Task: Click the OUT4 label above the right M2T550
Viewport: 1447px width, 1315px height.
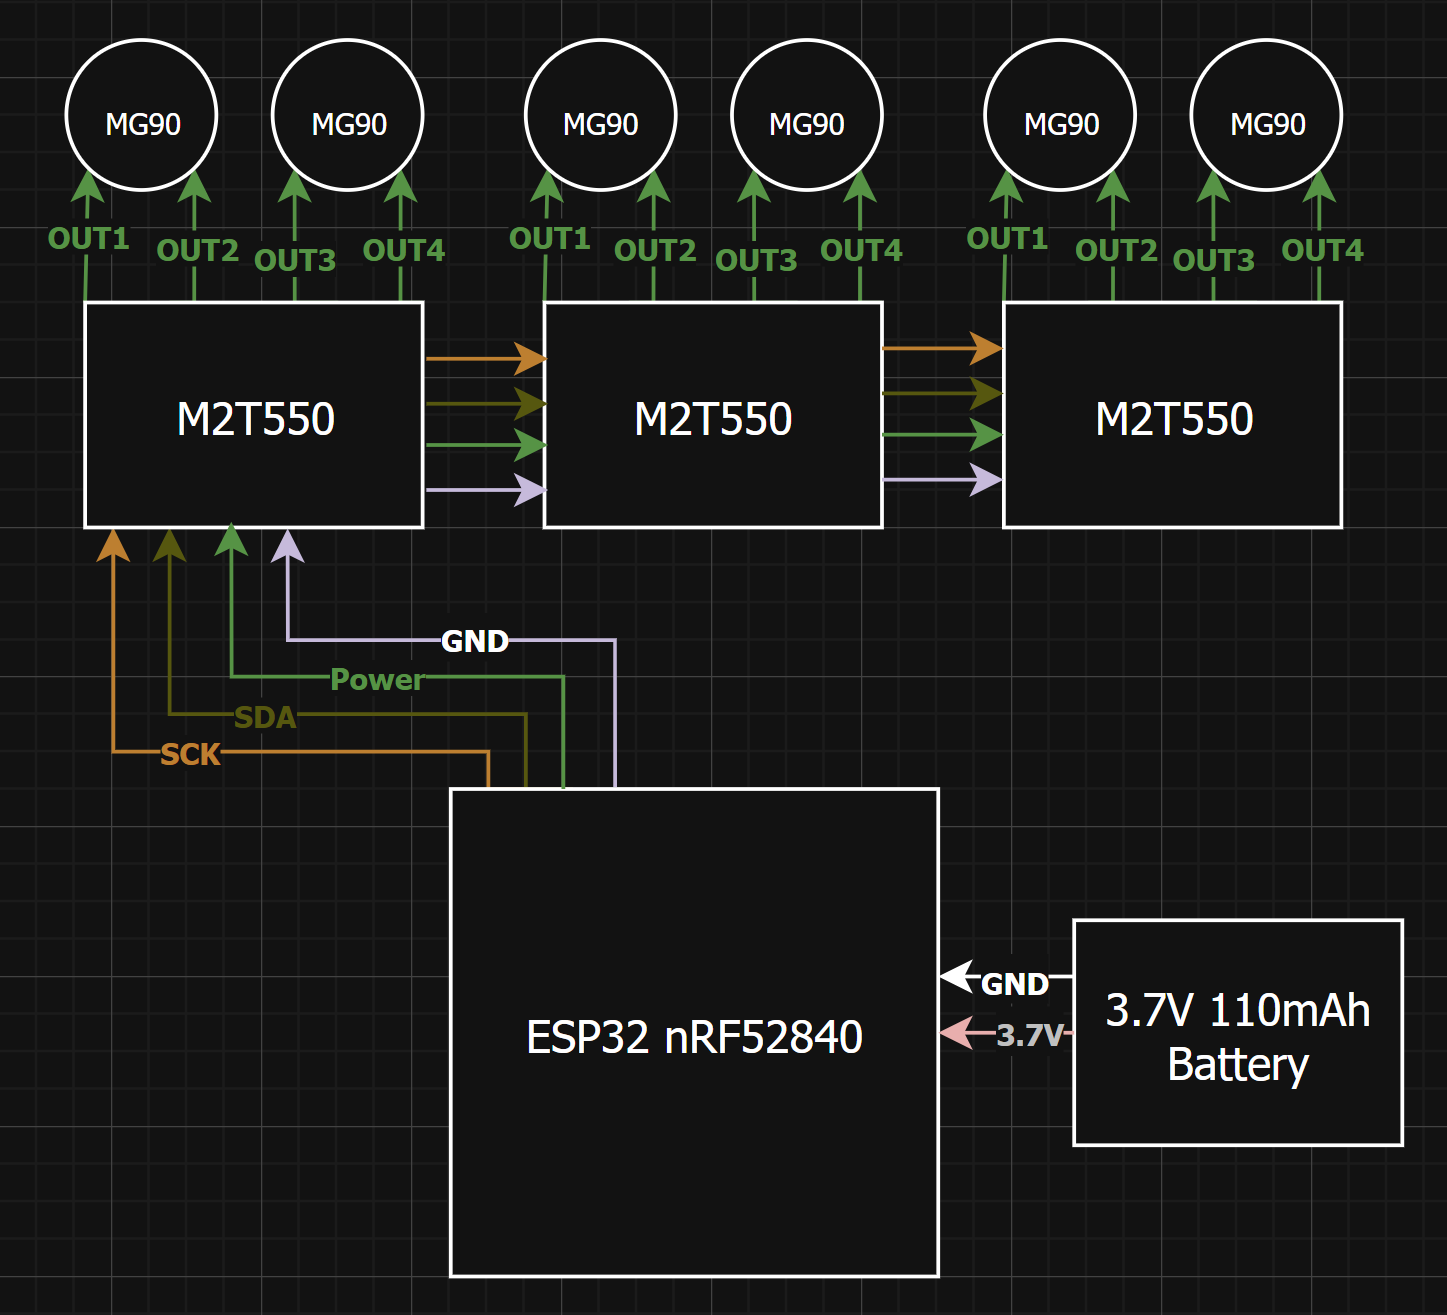Action: (x=1322, y=250)
